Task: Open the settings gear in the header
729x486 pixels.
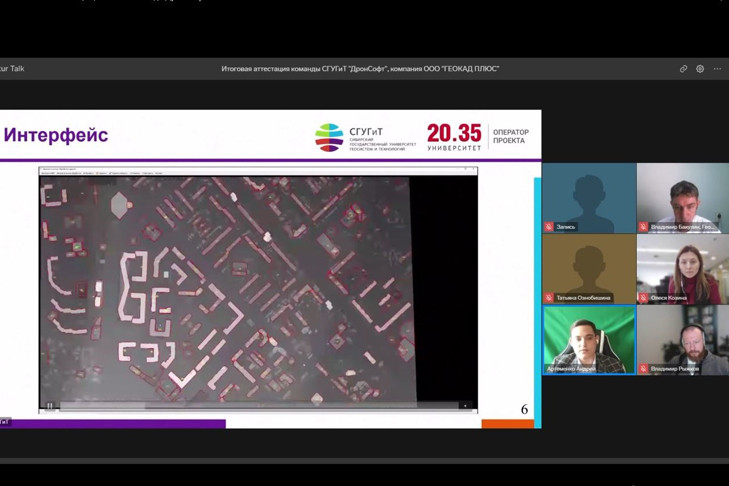Action: 700,69
